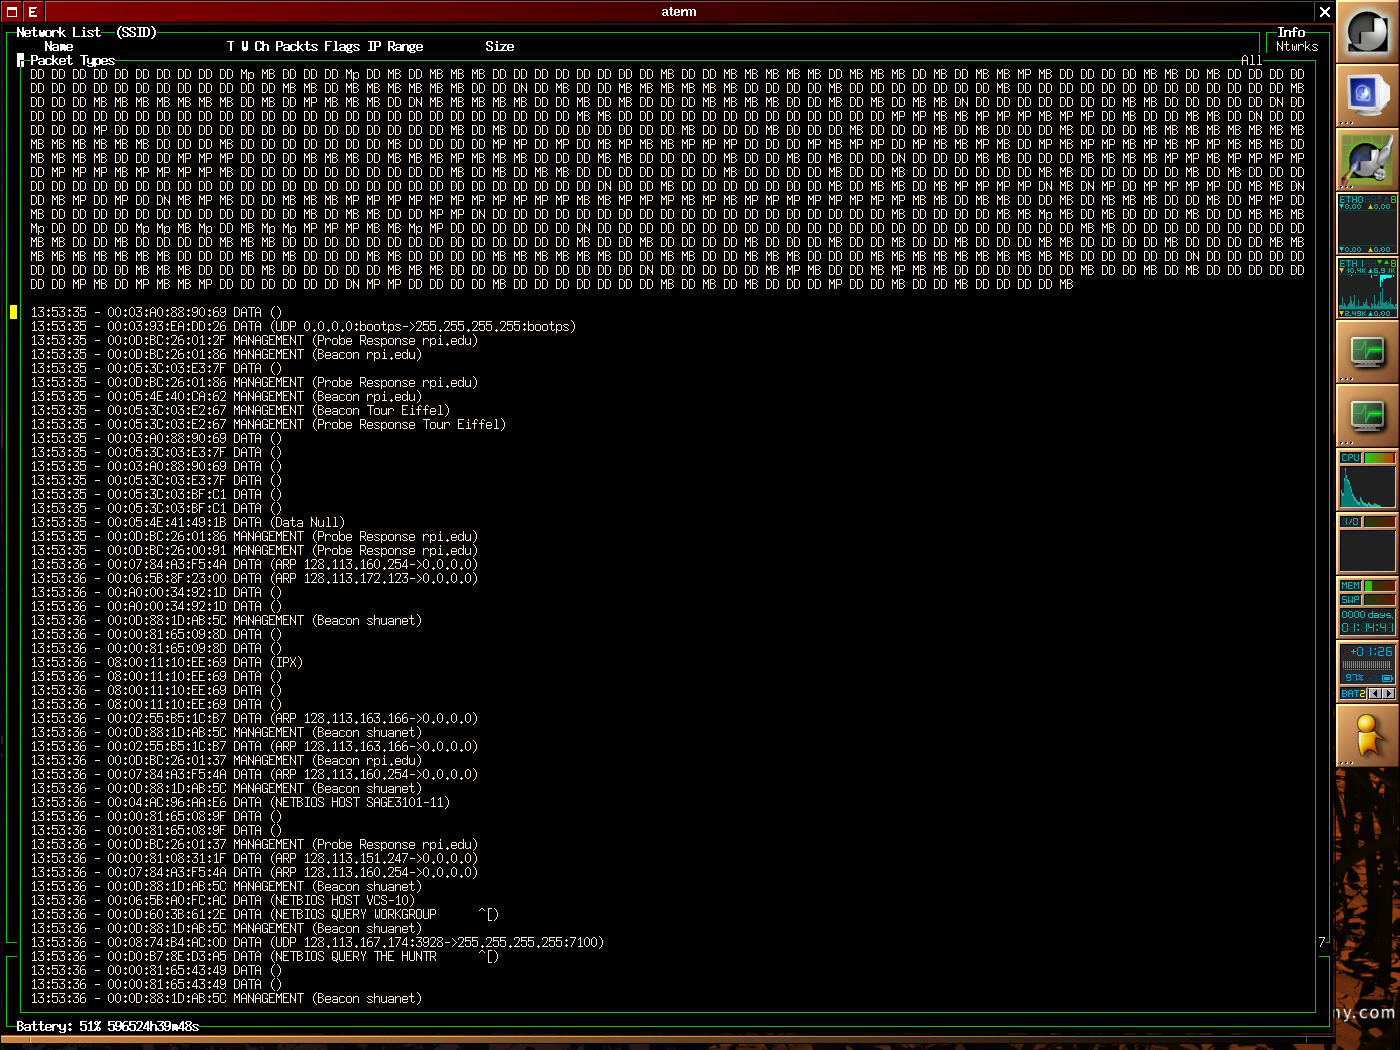The width and height of the screenshot is (1400, 1050).
Task: Click the 'Ntwrks' info label
Action: pyautogui.click(x=1297, y=46)
